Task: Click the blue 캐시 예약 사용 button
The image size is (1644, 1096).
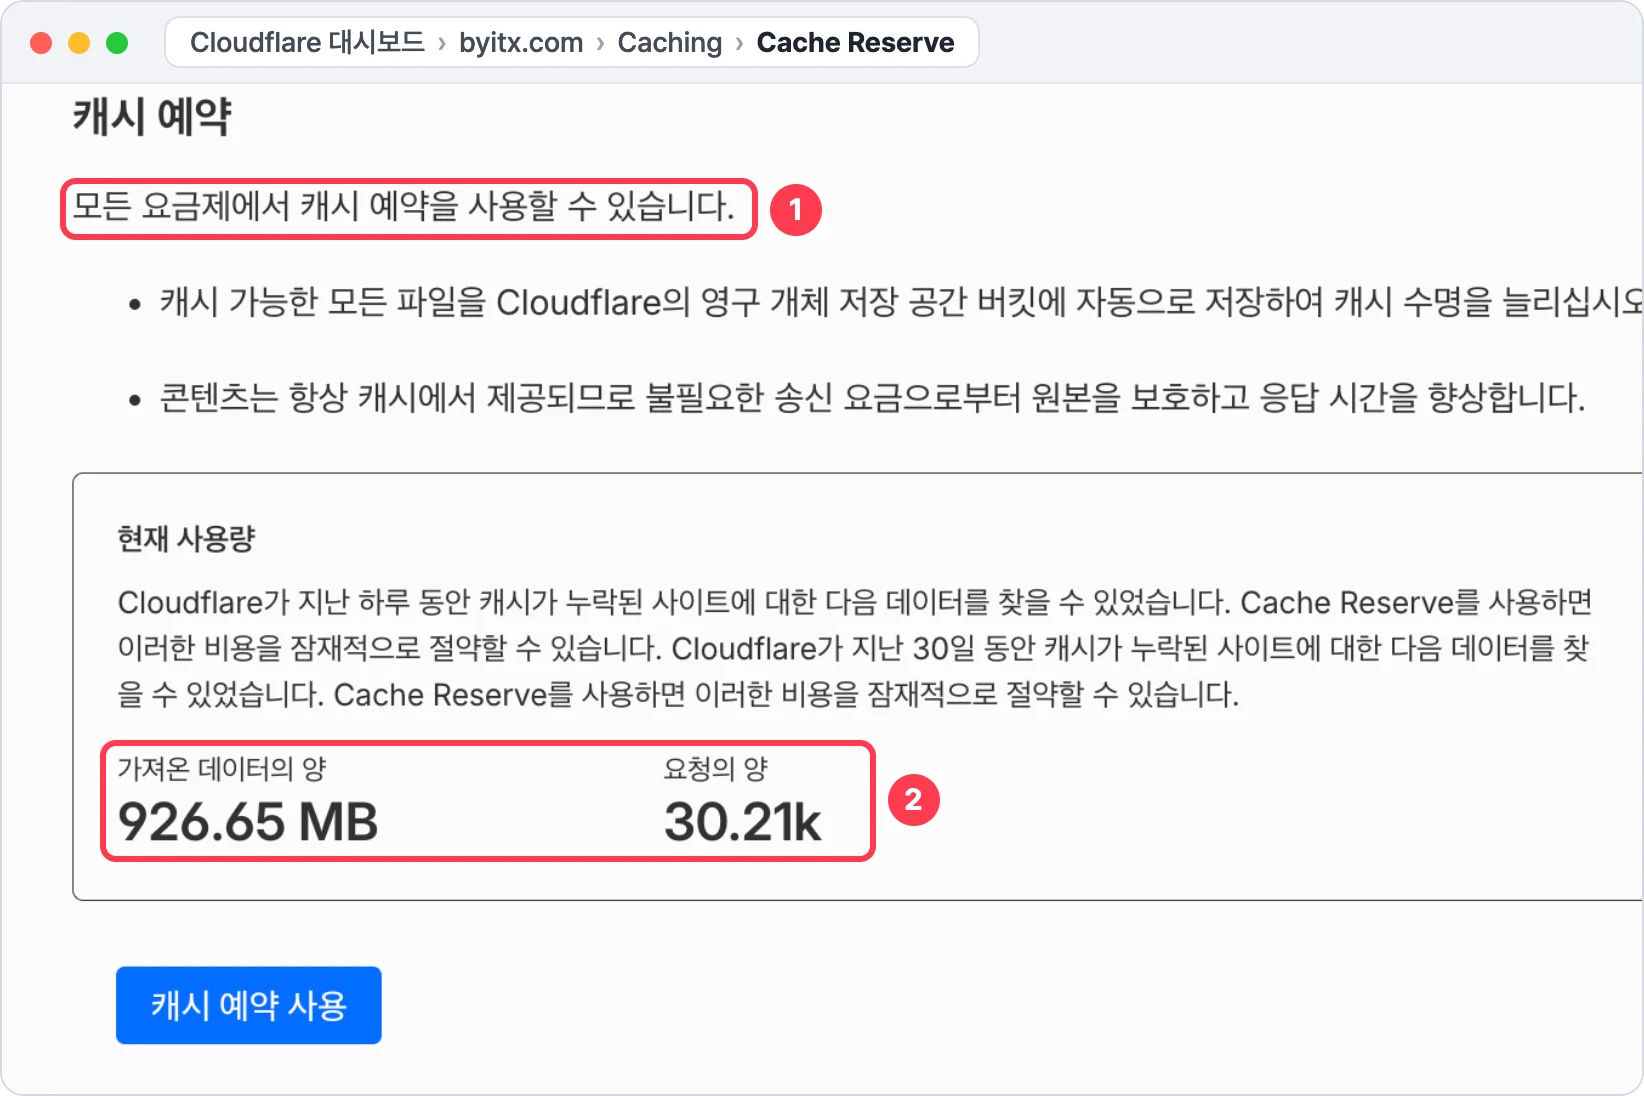Action: [x=248, y=1005]
